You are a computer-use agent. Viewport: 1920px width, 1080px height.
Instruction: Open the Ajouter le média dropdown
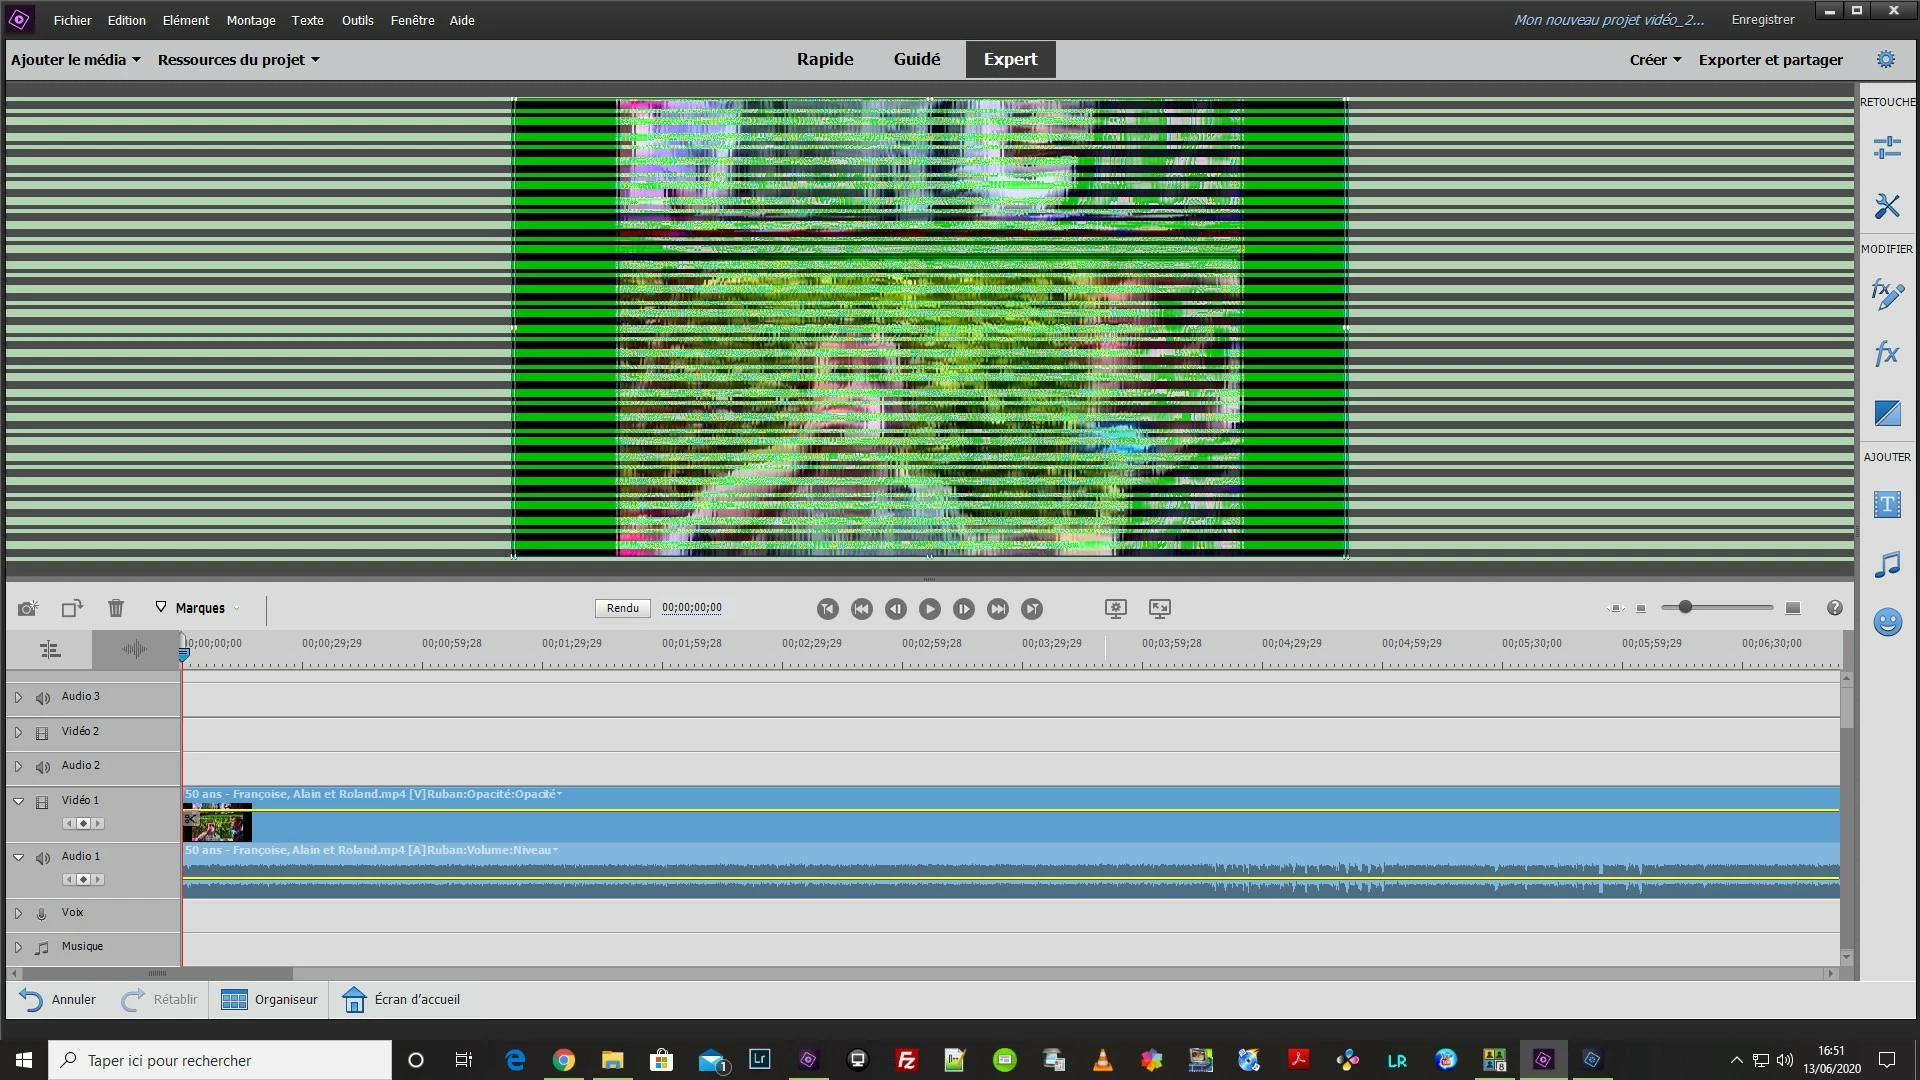75,60
